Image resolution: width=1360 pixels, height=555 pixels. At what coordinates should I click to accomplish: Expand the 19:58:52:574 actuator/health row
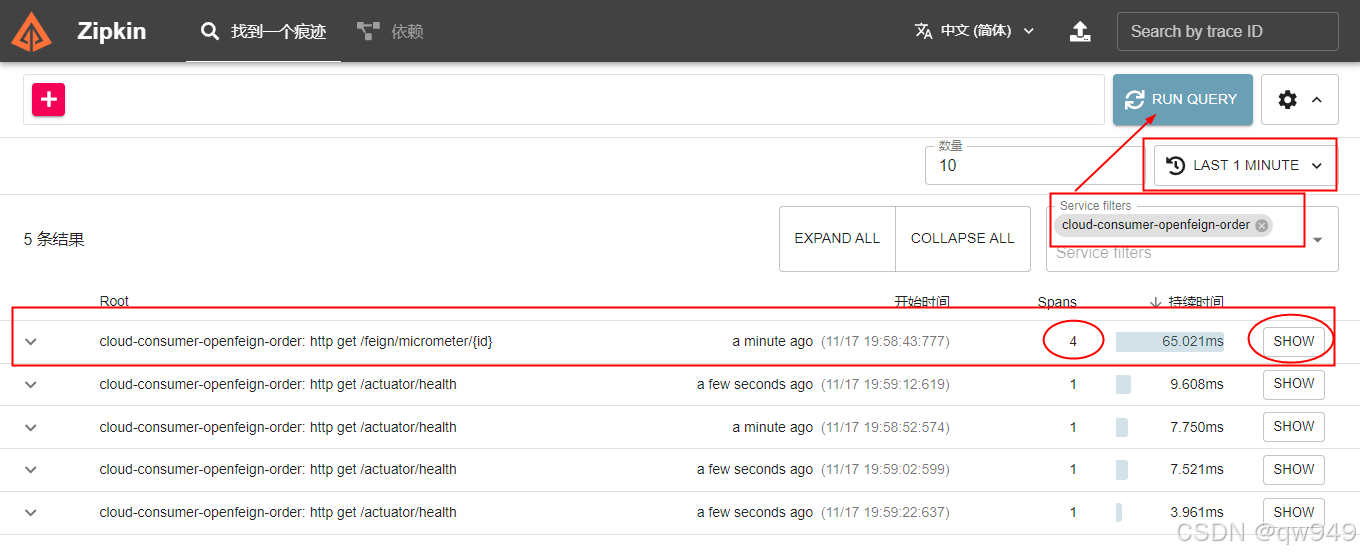pos(31,427)
